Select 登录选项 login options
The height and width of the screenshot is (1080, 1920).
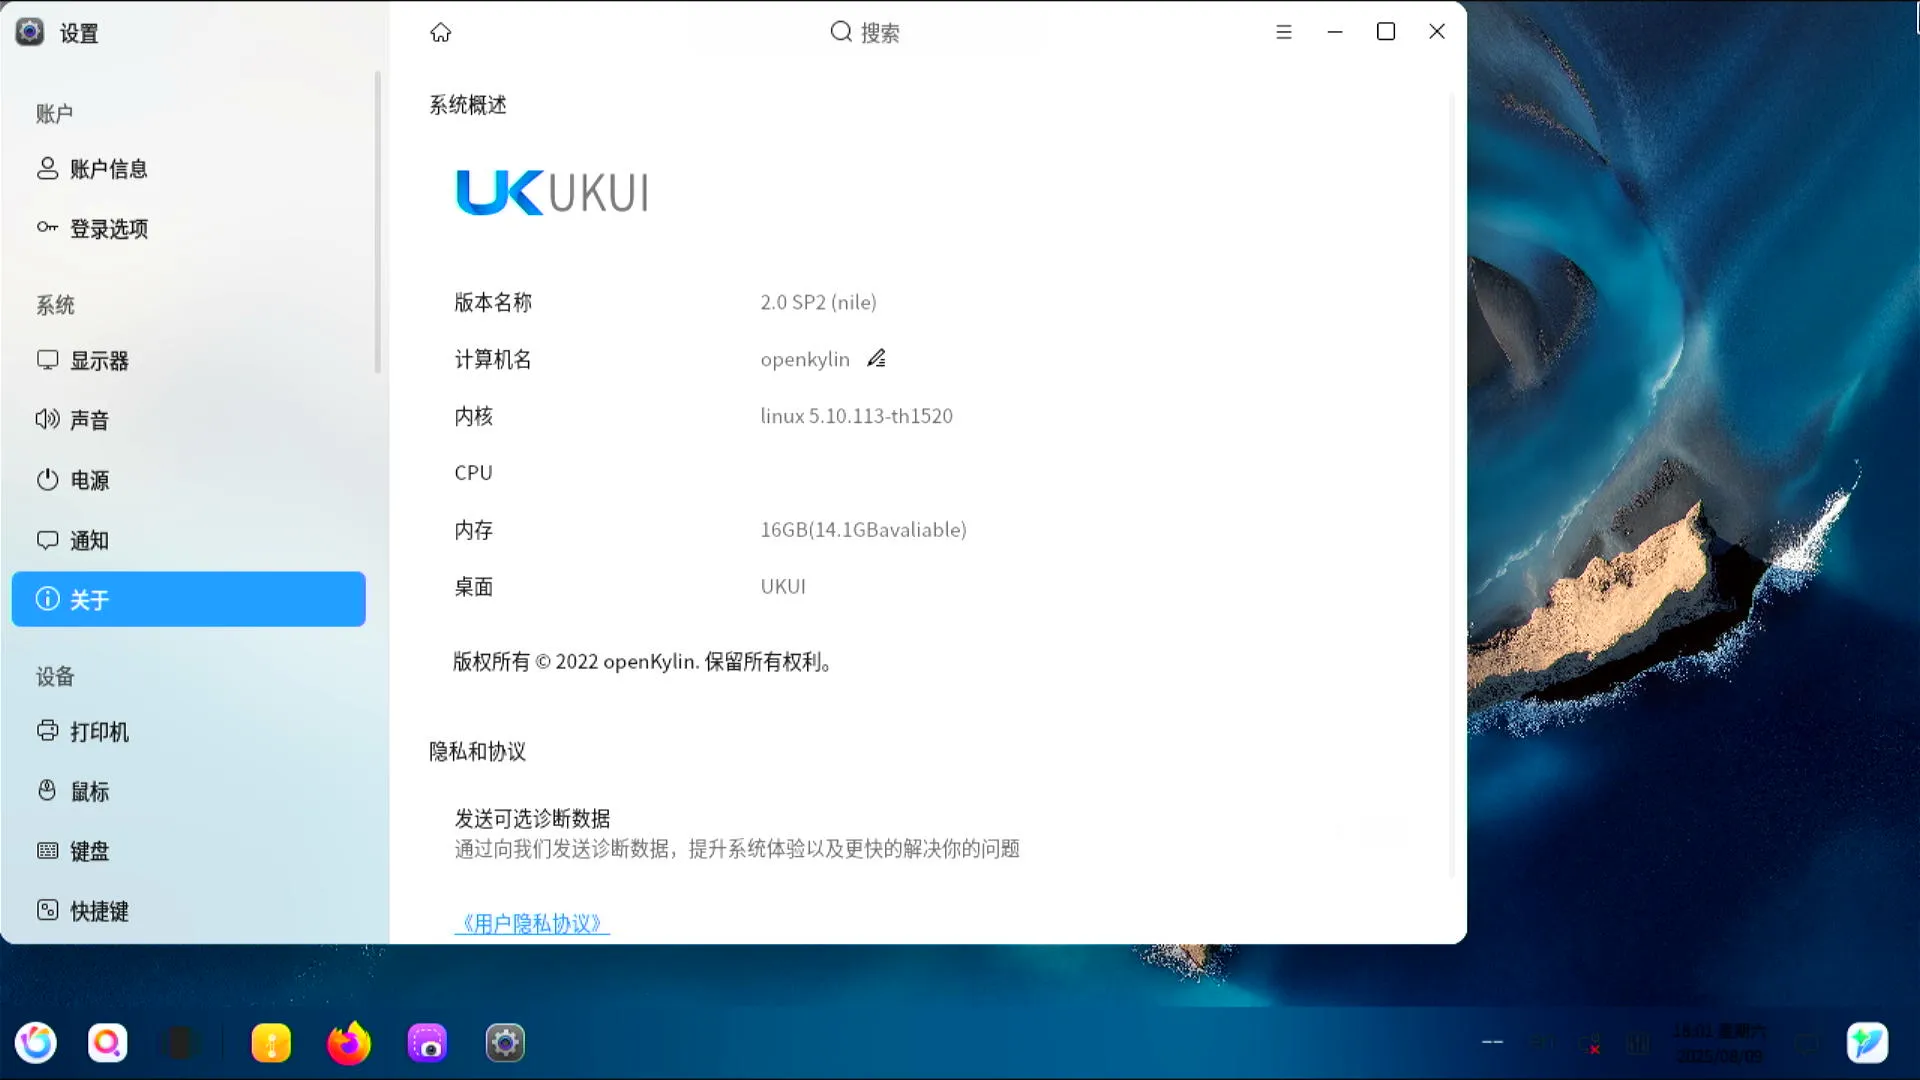pos(108,229)
